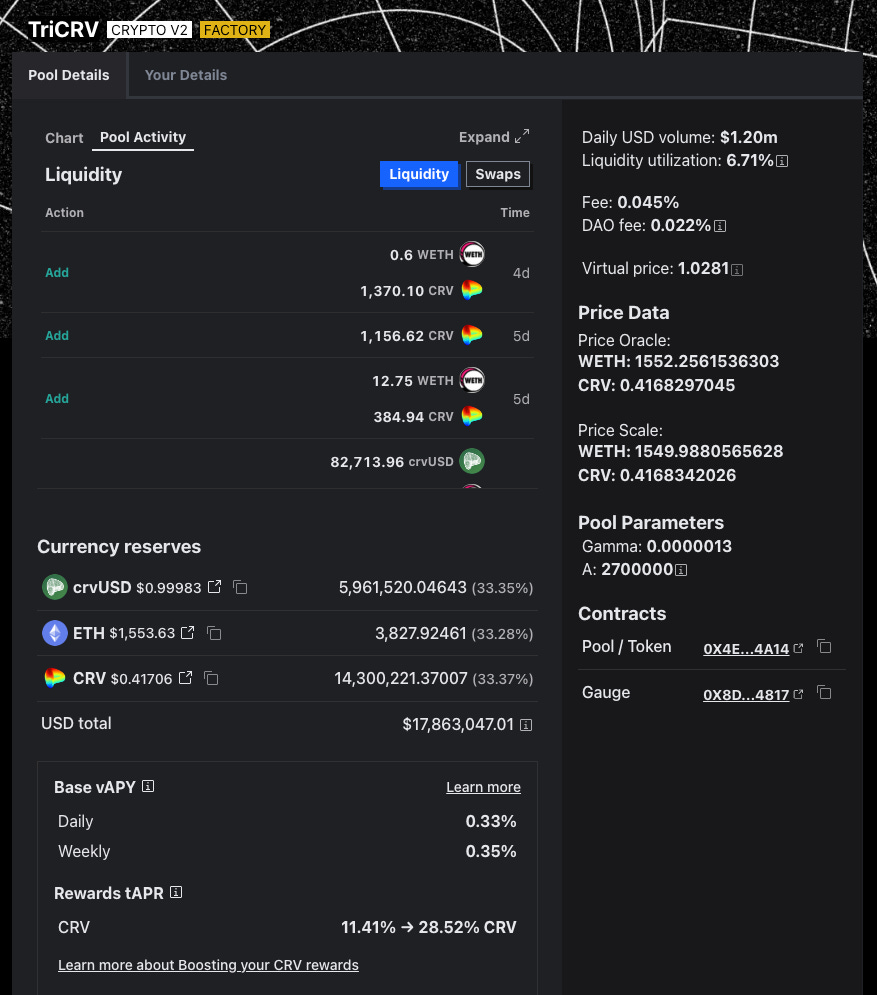Click Liquidity utilization info icon
Screen dimensions: 877x995
coord(782,161)
